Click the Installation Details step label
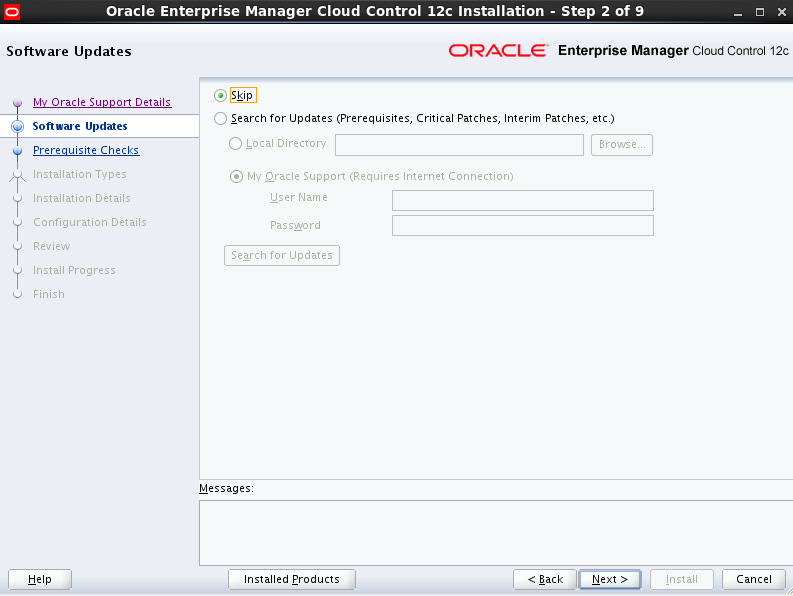Image resolution: width=793 pixels, height=596 pixels. (81, 198)
